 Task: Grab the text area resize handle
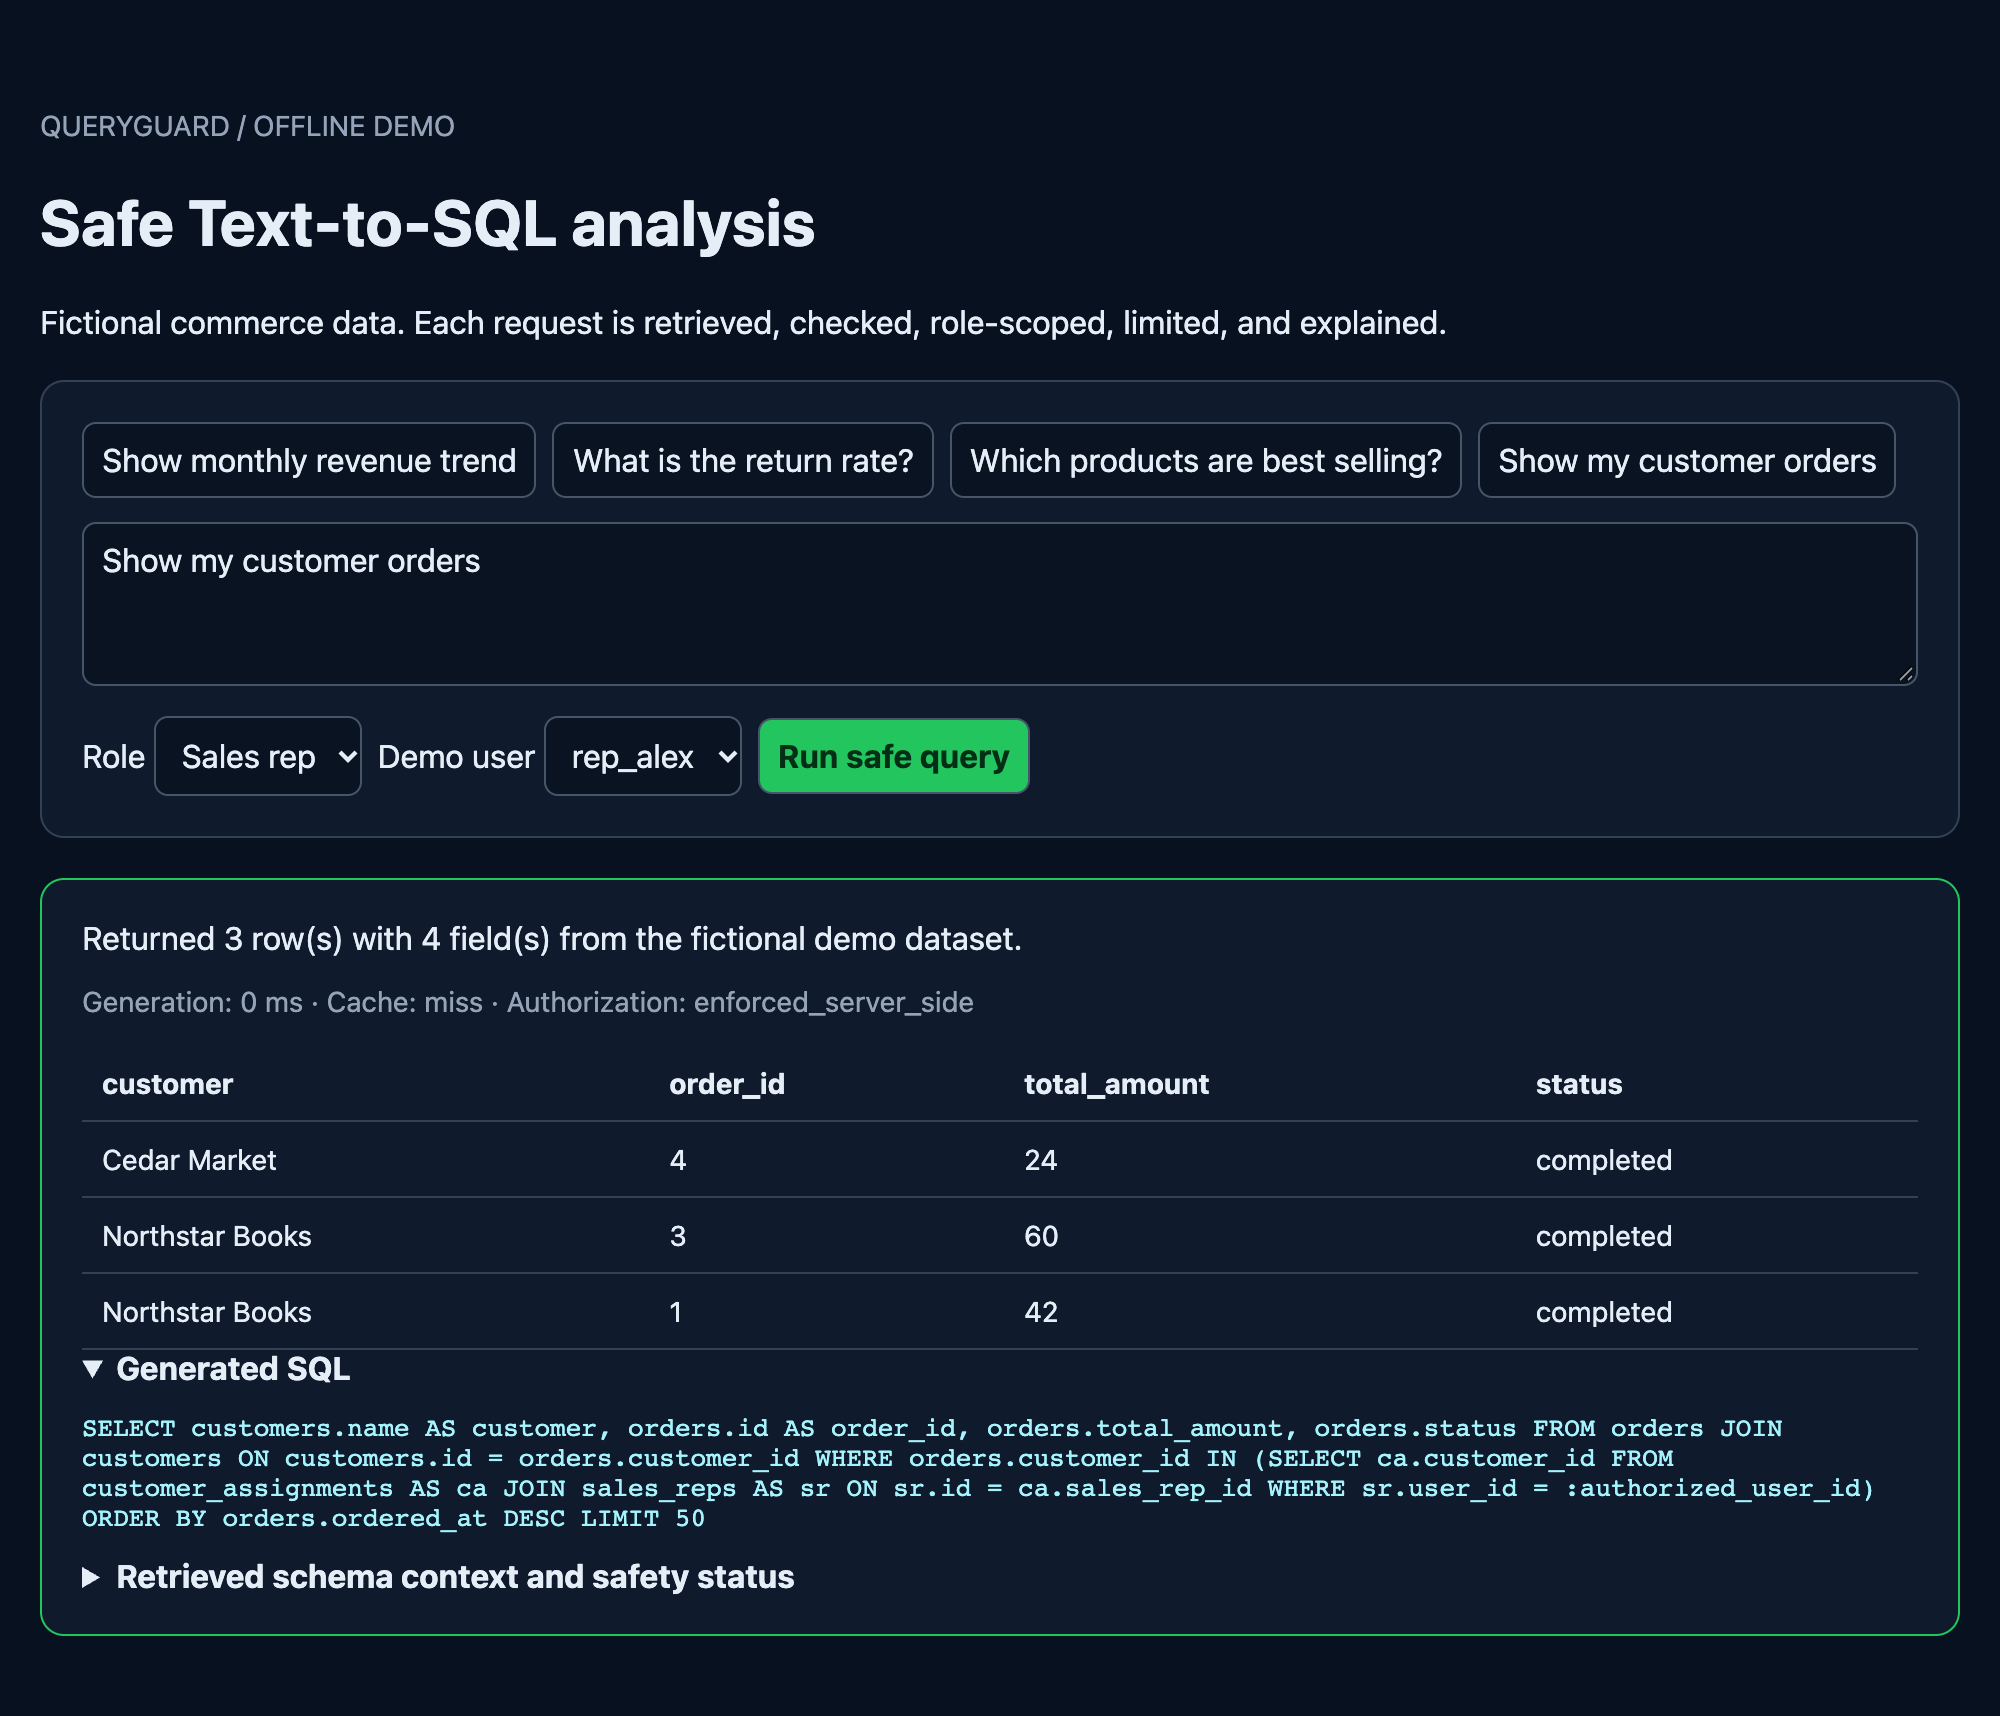click(1906, 674)
